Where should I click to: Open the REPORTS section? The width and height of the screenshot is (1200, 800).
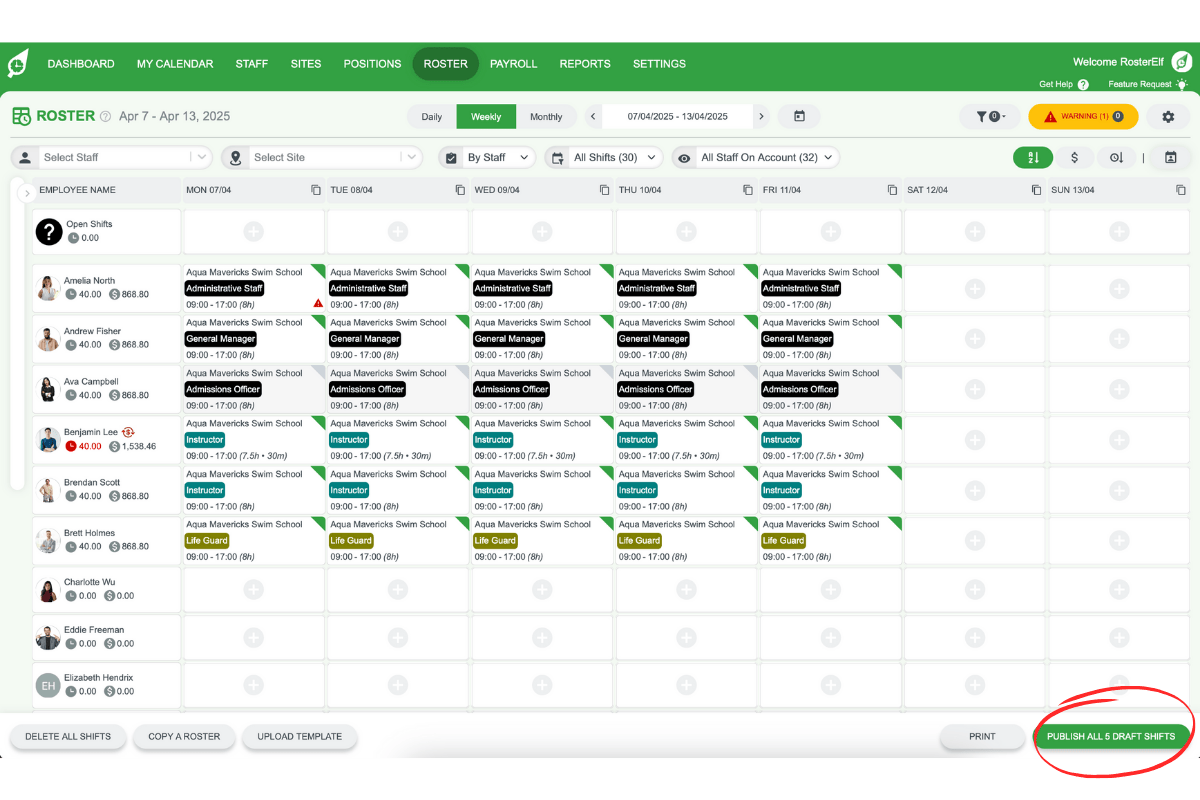[x=585, y=63]
